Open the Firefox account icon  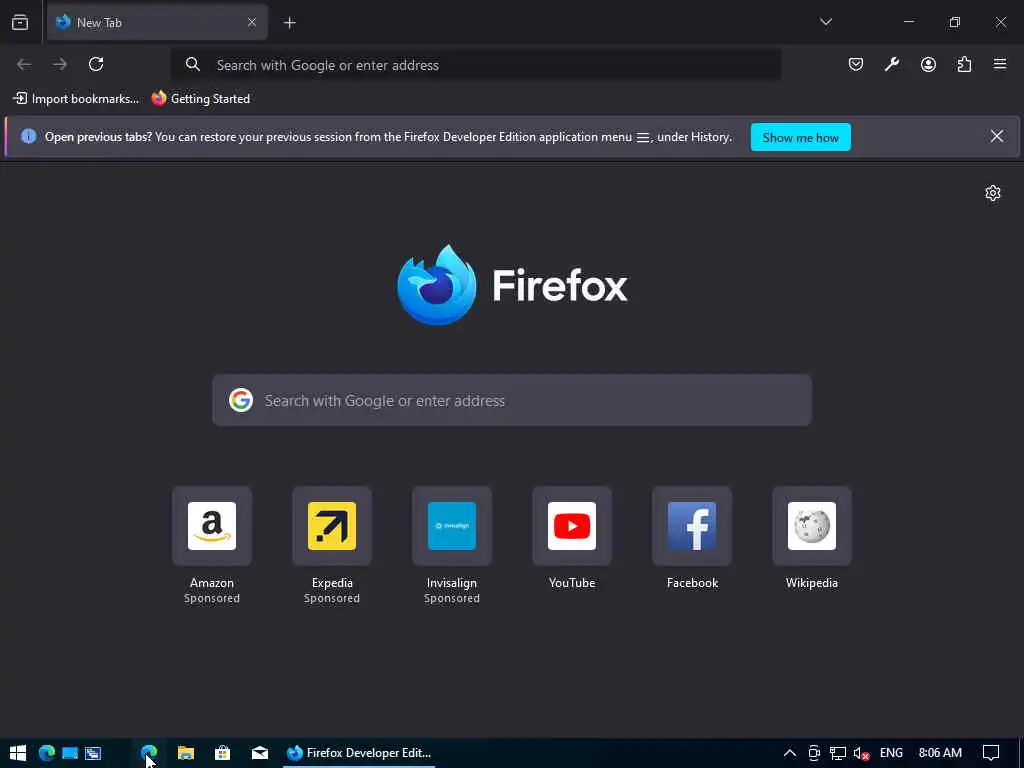click(928, 64)
